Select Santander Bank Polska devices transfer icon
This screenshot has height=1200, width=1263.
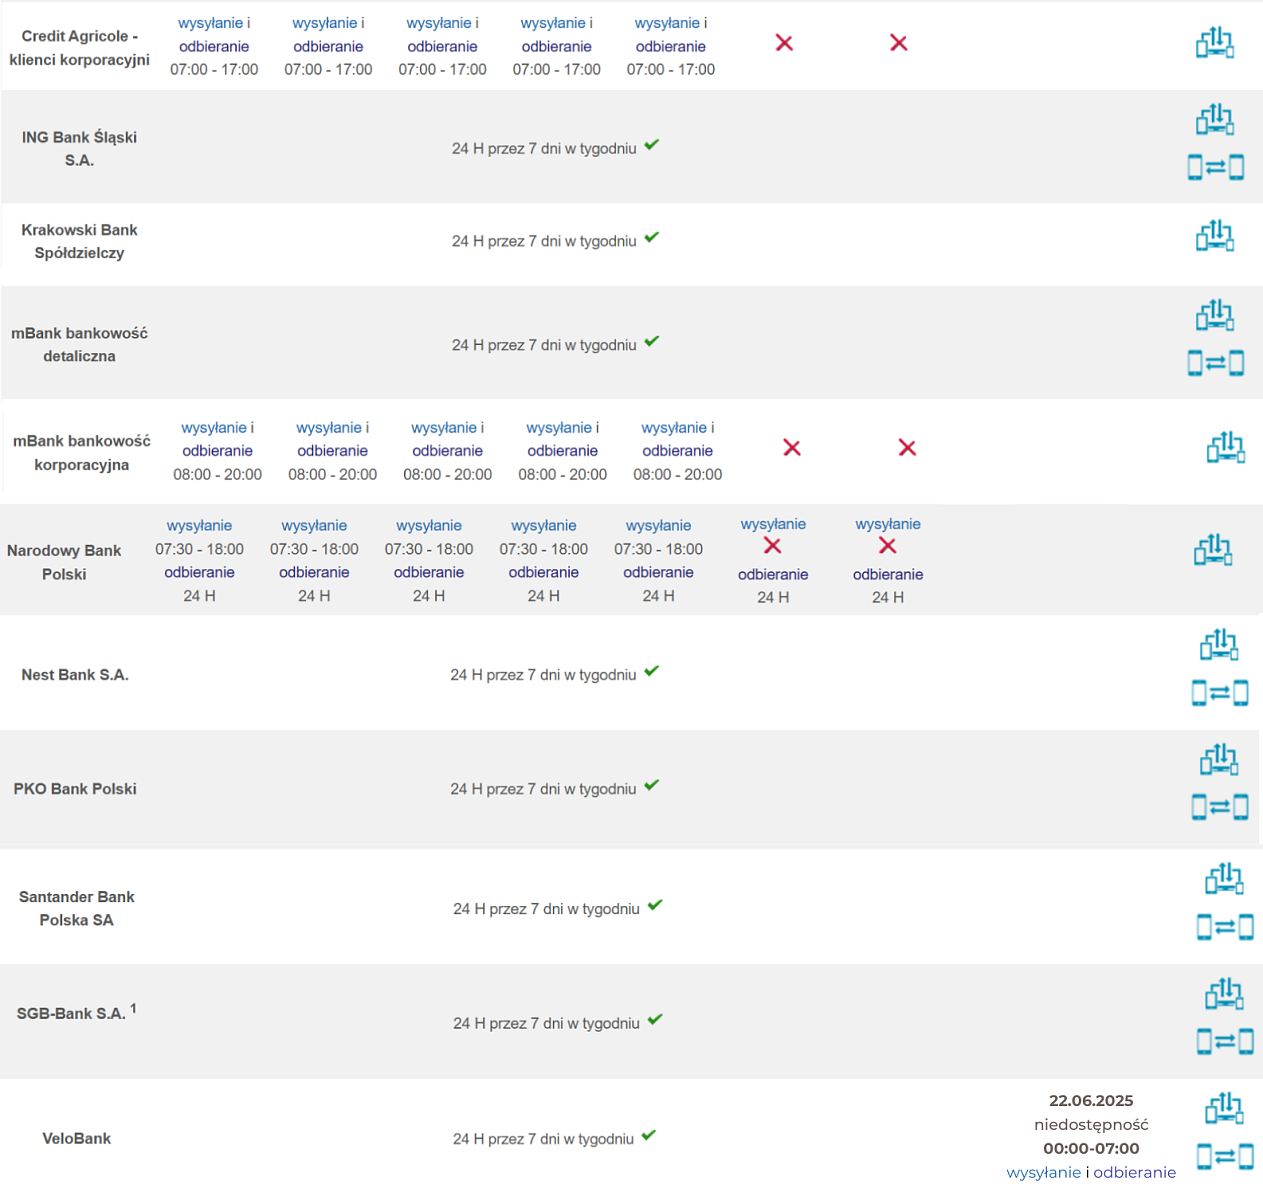(x=1224, y=879)
